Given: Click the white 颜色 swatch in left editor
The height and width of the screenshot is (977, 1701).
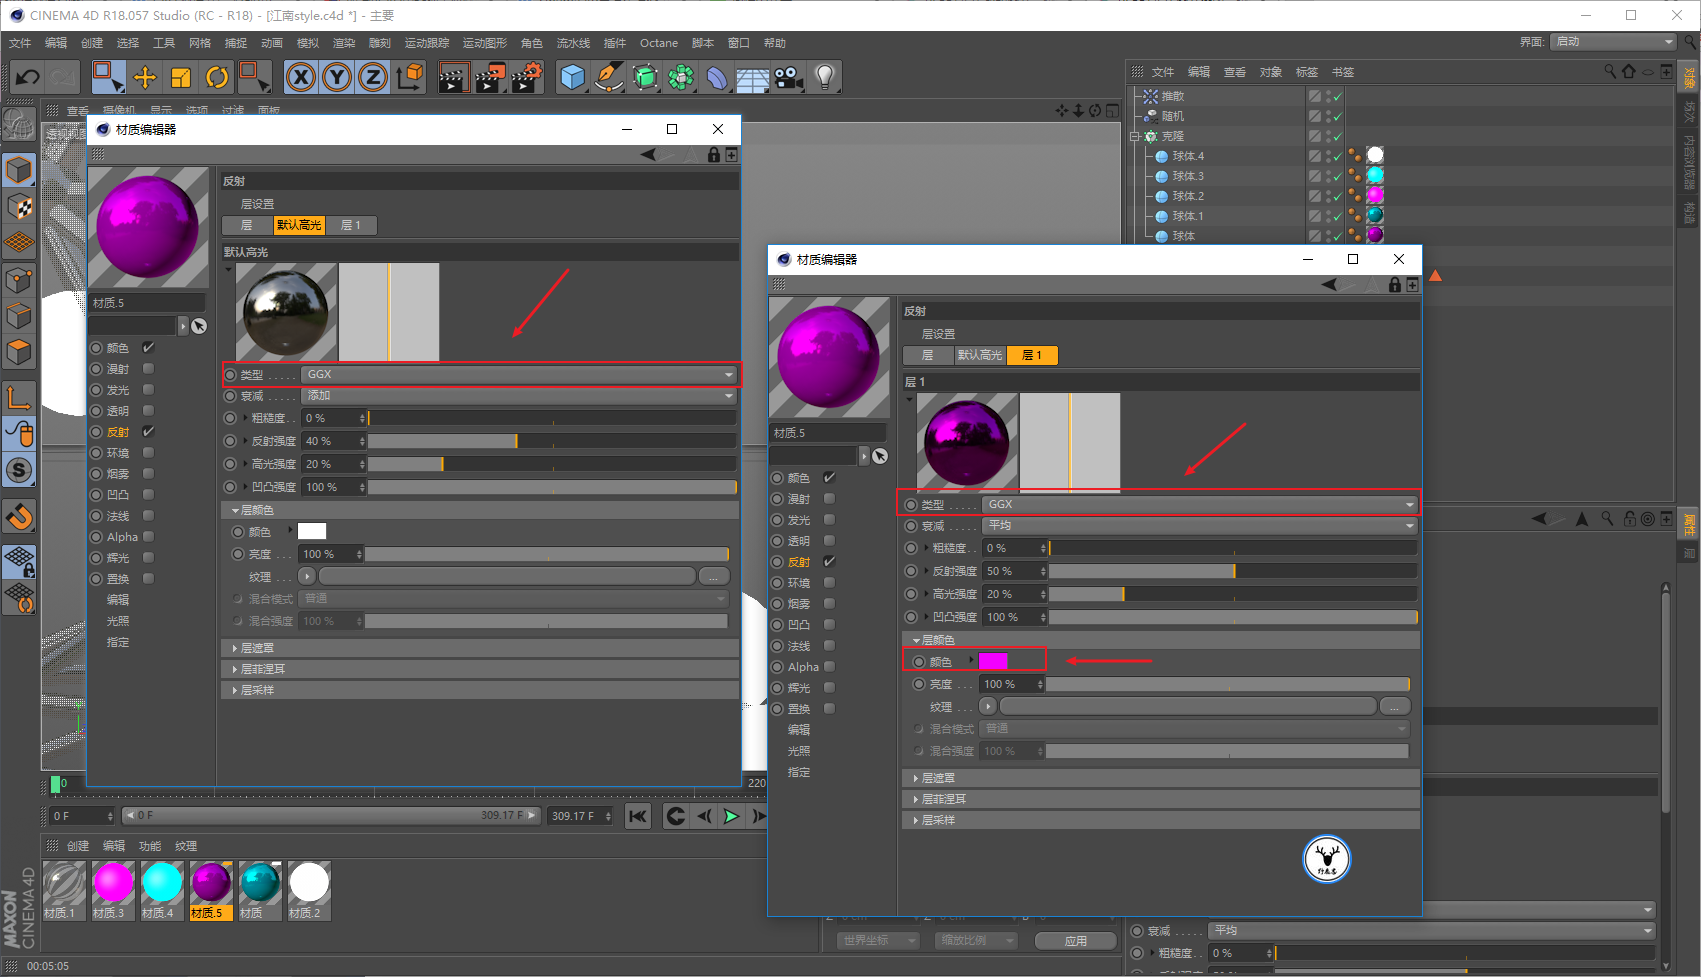Looking at the screenshot, I should click(312, 531).
